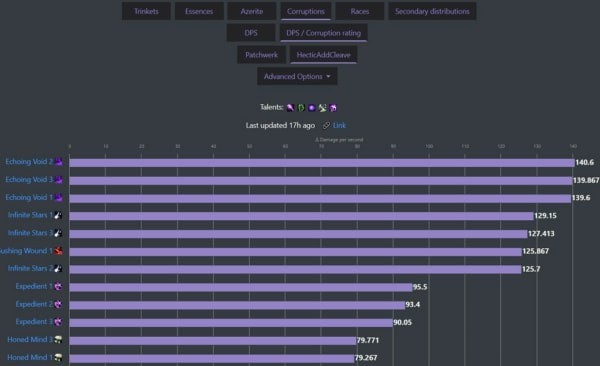600x366 pixels.
Task: Choose DPS / Corruption rating mode
Action: (x=323, y=33)
